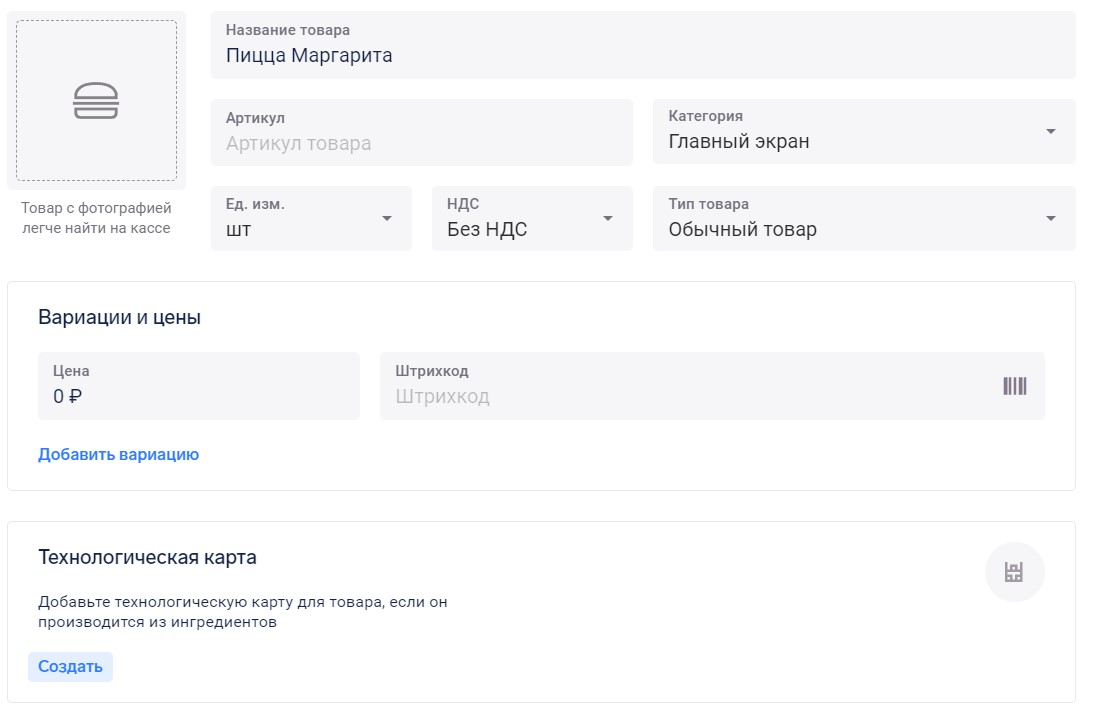Expand the Ед. изм. unit dropdown
The image size is (1099, 723).
311,219
